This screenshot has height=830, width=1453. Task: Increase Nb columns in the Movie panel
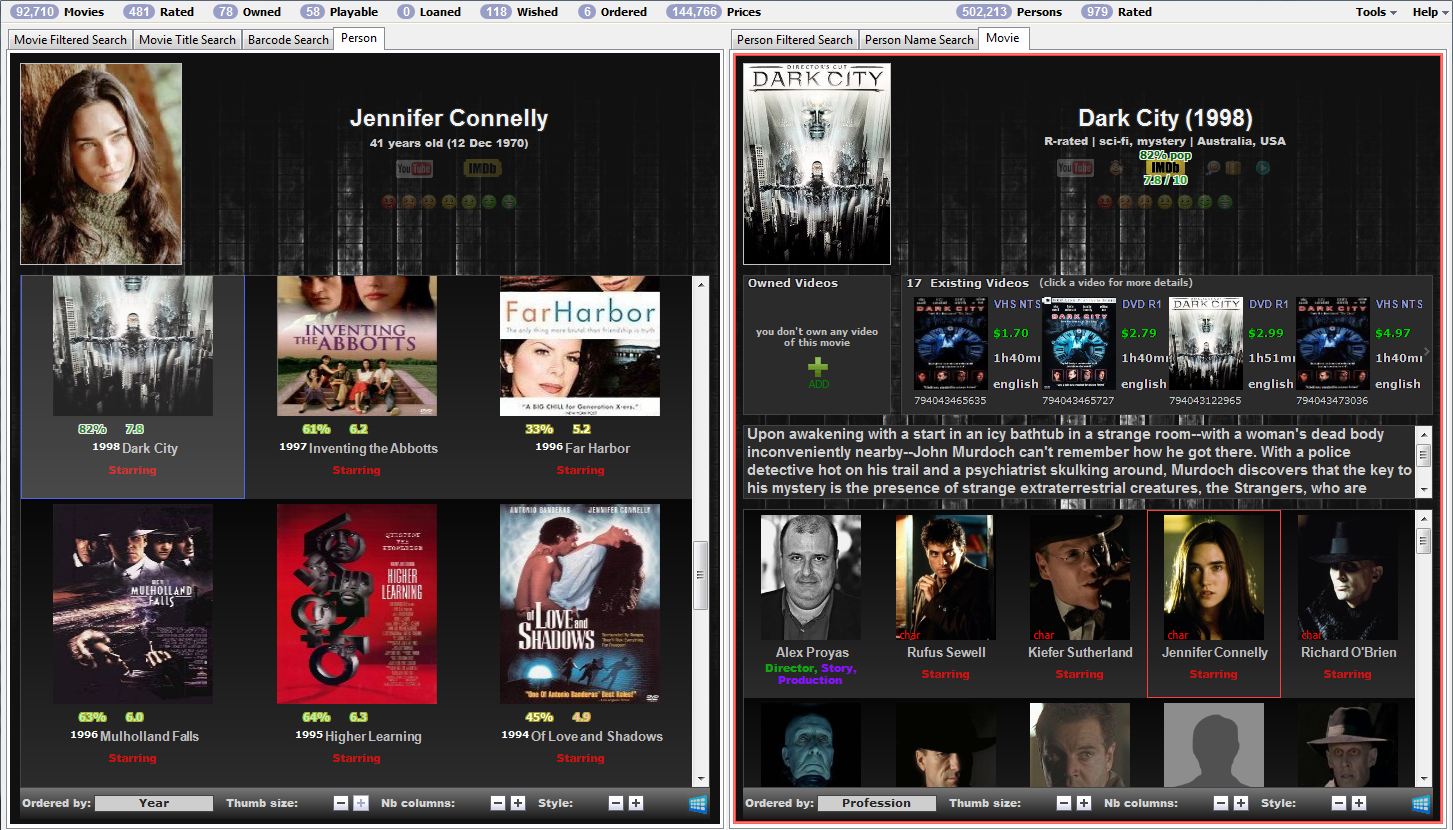tap(1241, 803)
